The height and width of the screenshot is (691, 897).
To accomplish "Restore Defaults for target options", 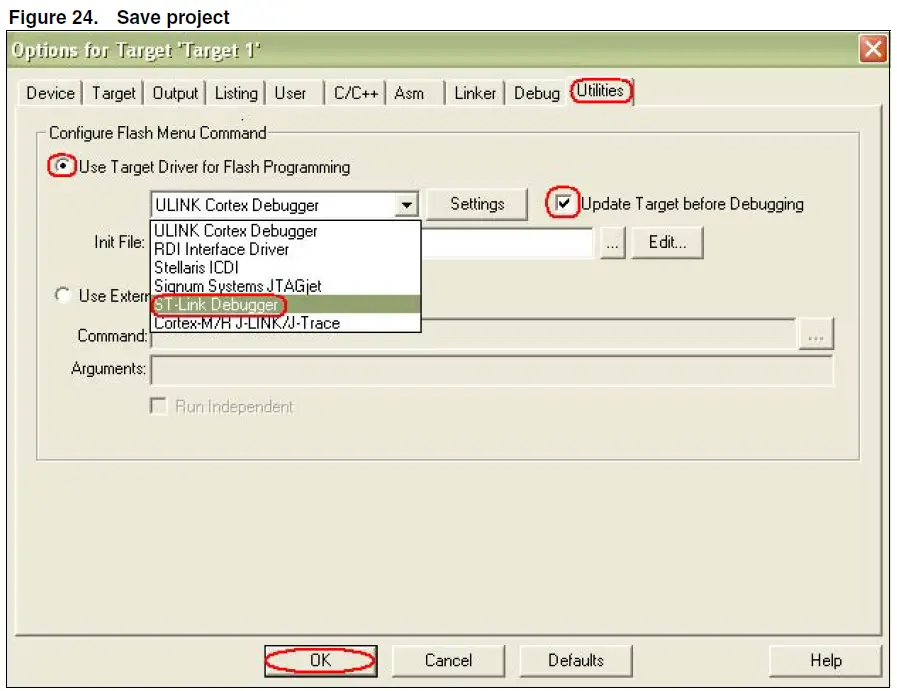I will 575,660.
